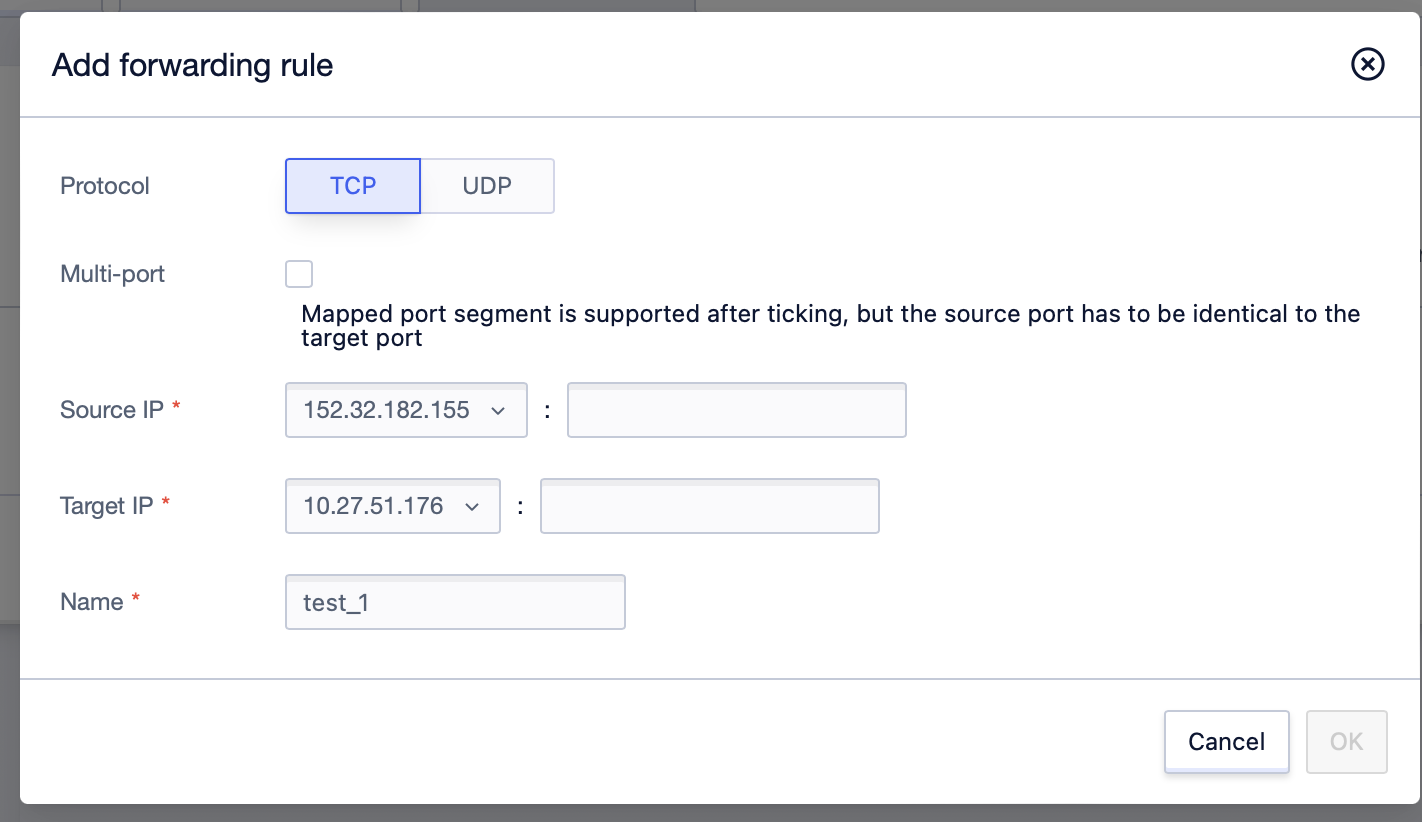Click the Name field containing test_1
1422x822 pixels.
[456, 602]
